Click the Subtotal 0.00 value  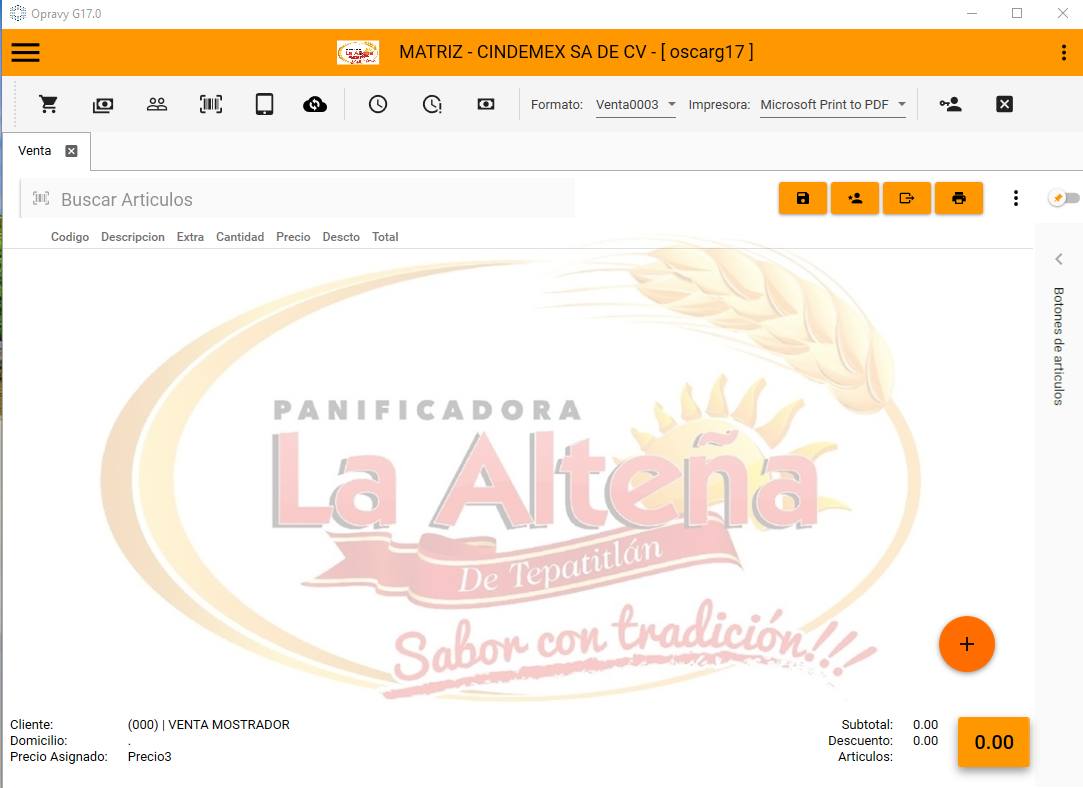pyautogui.click(x=925, y=724)
